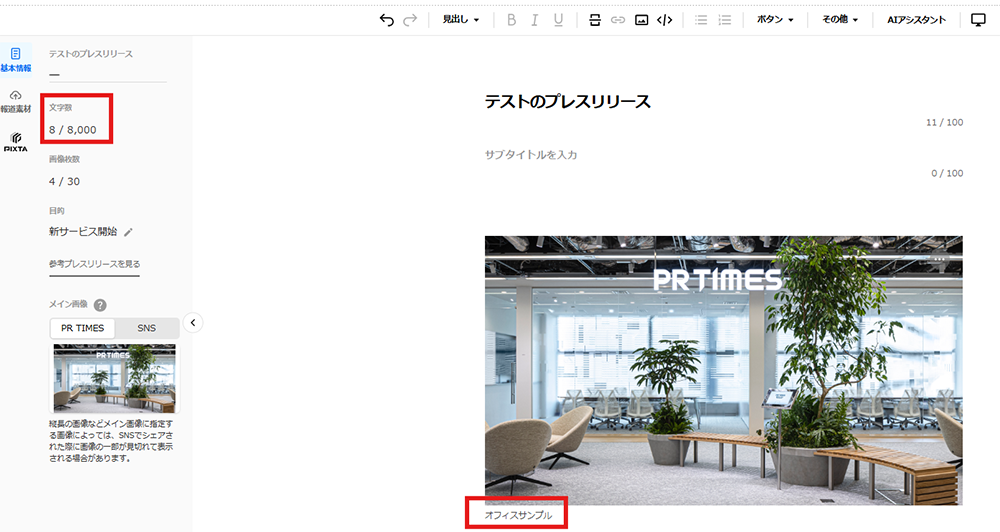Click the 新サービス開始 purpose text
The height and width of the screenshot is (532, 1000).
[83, 232]
